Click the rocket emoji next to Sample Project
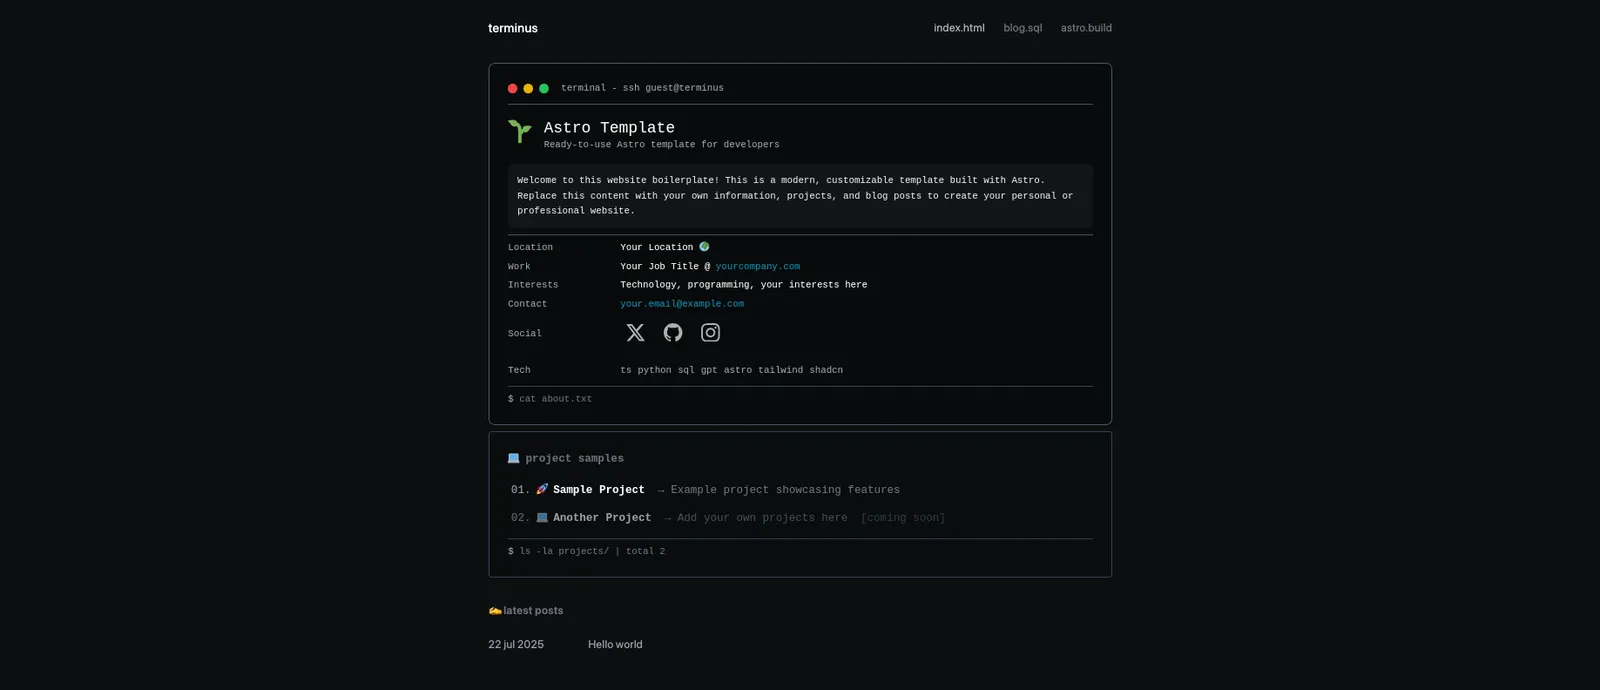The height and width of the screenshot is (690, 1600). [x=542, y=490]
